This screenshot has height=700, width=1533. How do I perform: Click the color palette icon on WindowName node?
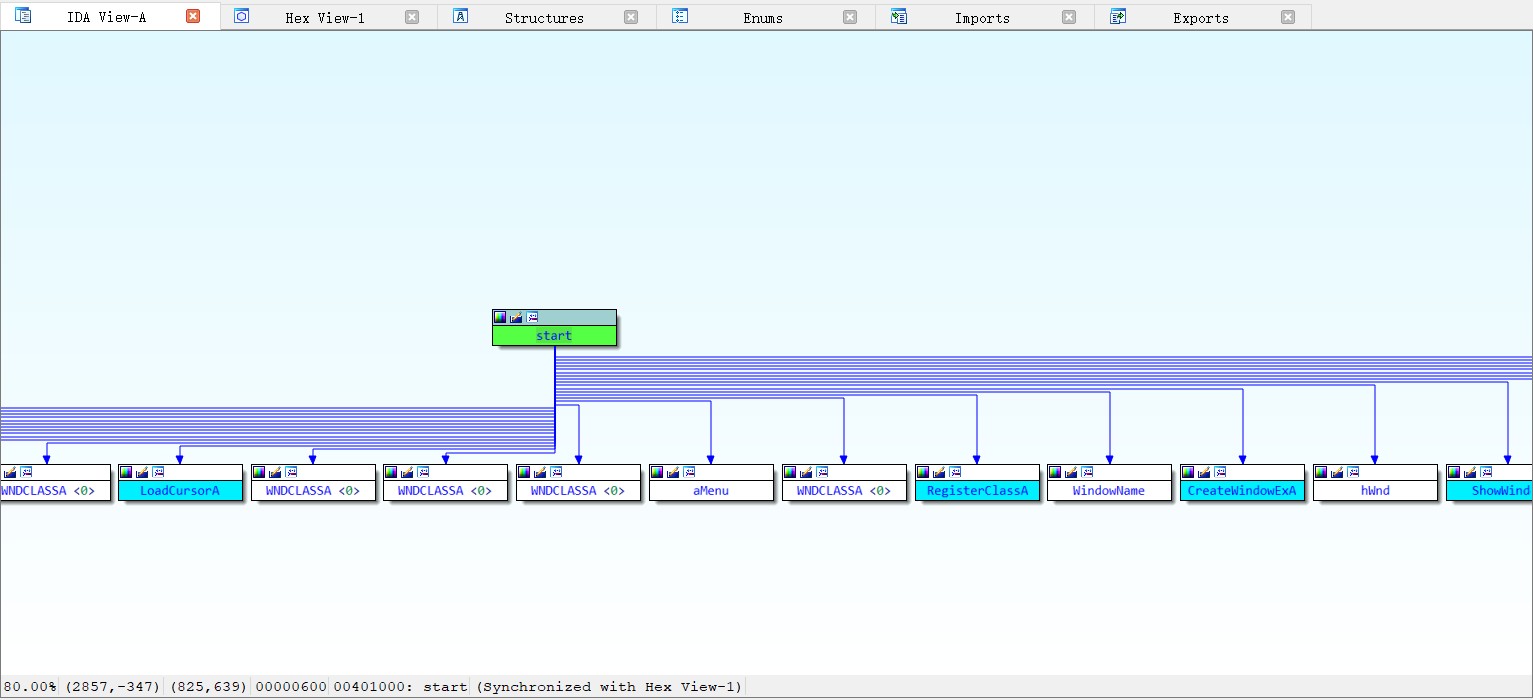point(1055,472)
